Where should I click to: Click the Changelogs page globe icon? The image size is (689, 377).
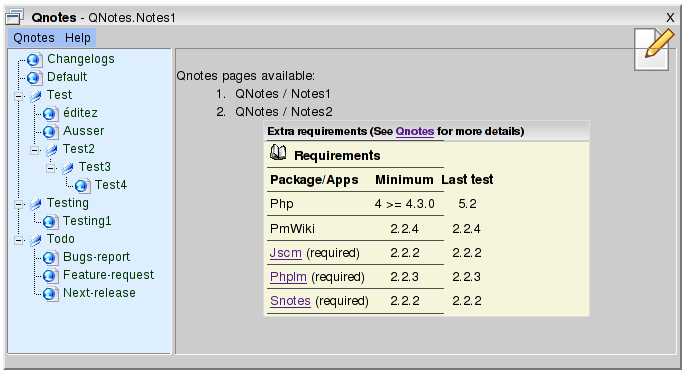34,60
